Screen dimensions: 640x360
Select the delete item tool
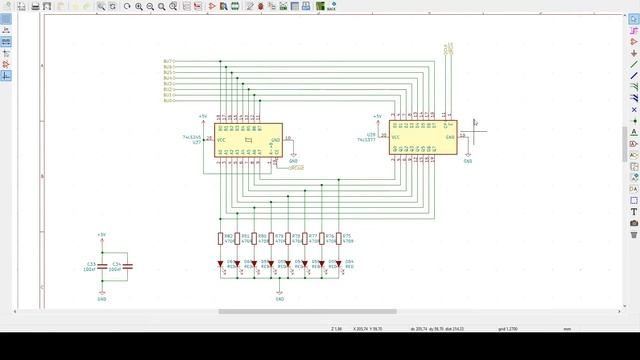click(x=633, y=235)
